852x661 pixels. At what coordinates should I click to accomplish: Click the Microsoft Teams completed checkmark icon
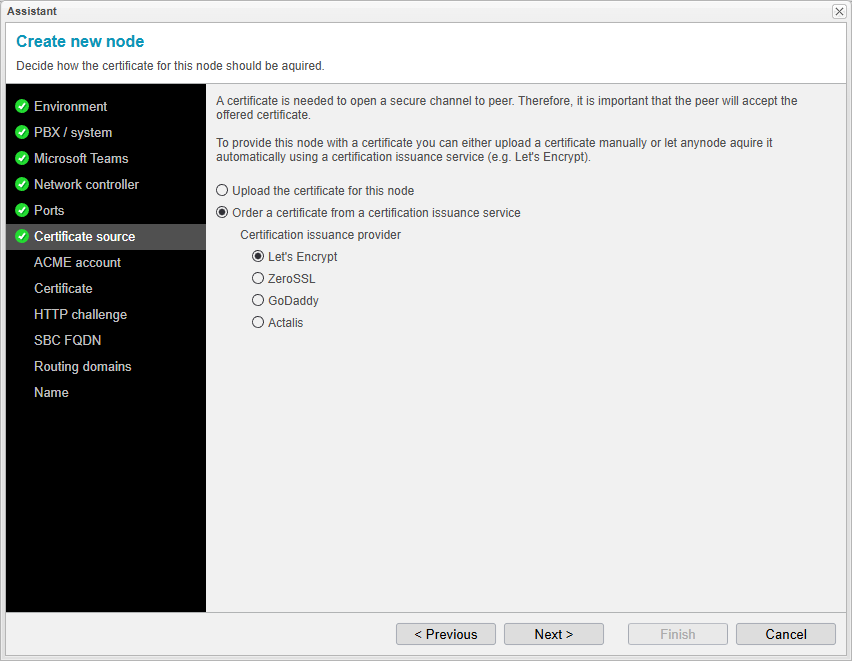[x=22, y=159]
